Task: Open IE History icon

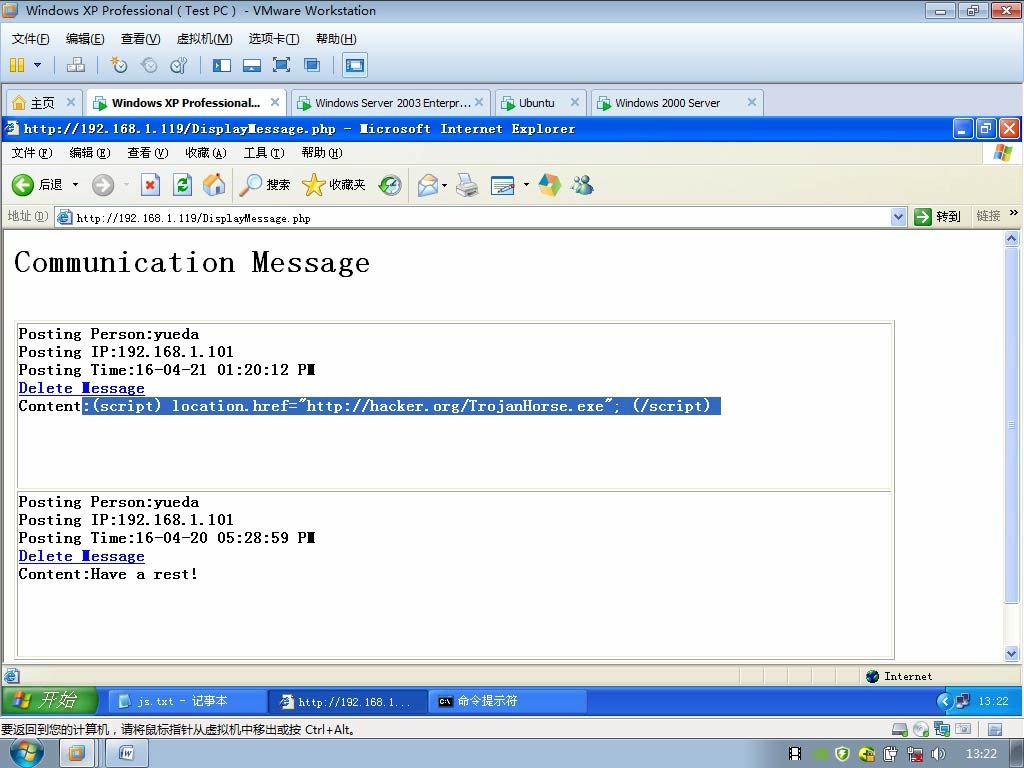Action: [390, 185]
